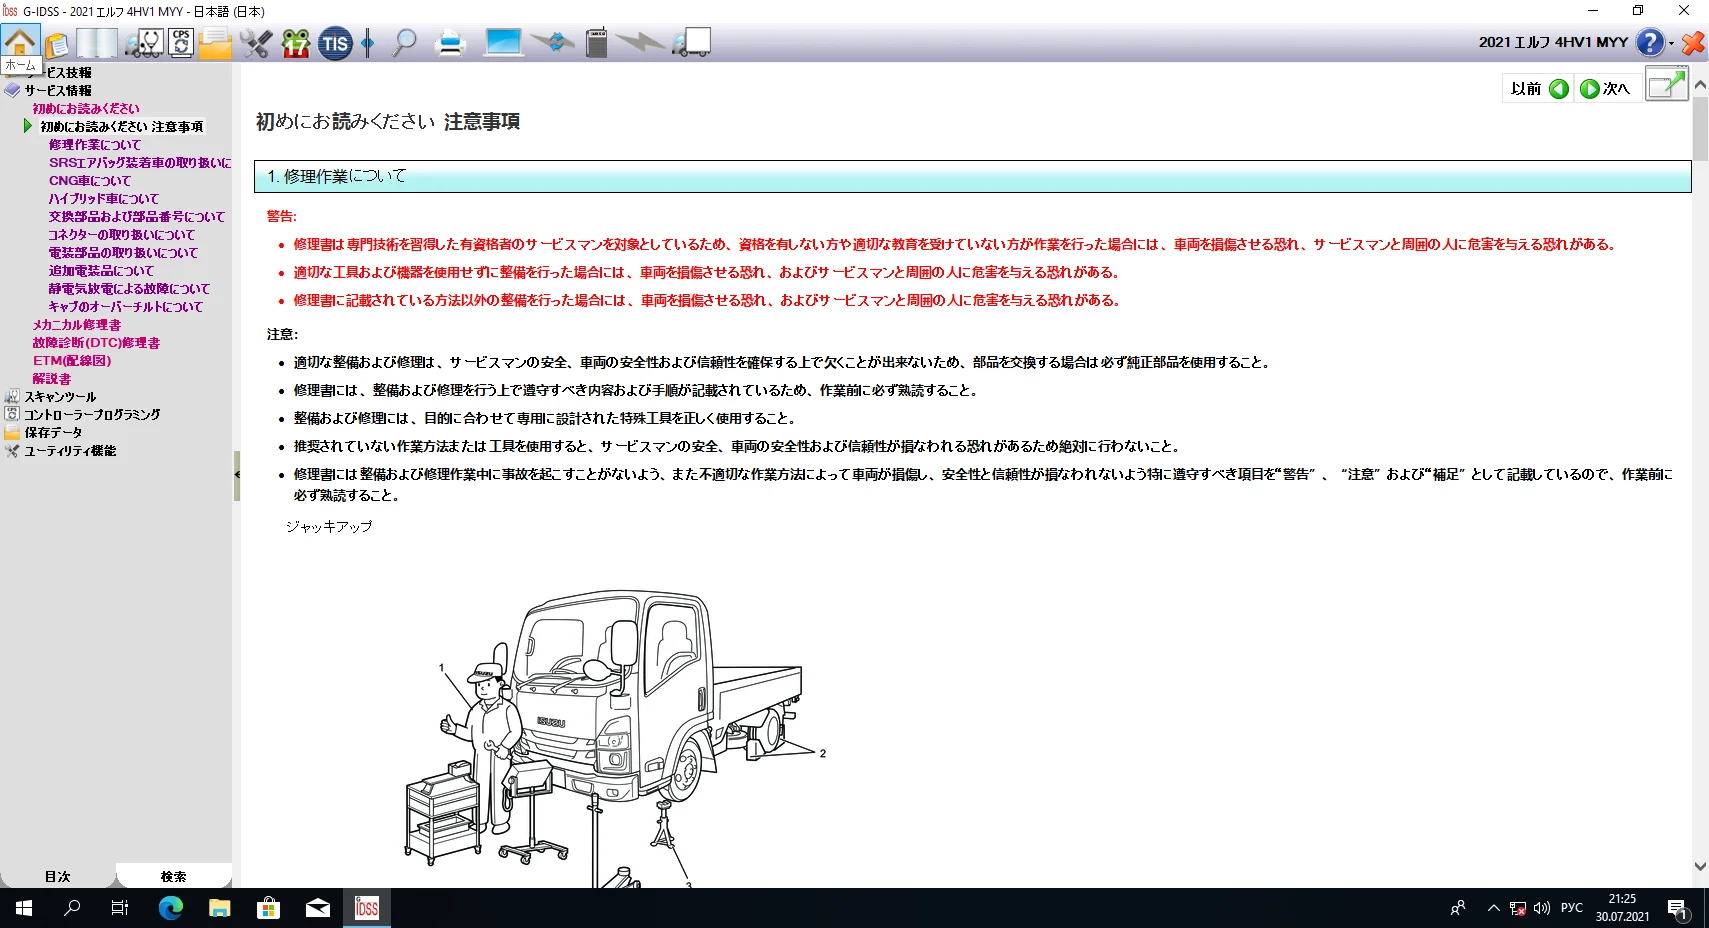The width and height of the screenshot is (1709, 928).
Task: Open 故障診断(DTC)修理書 in the tree
Action: pos(96,342)
